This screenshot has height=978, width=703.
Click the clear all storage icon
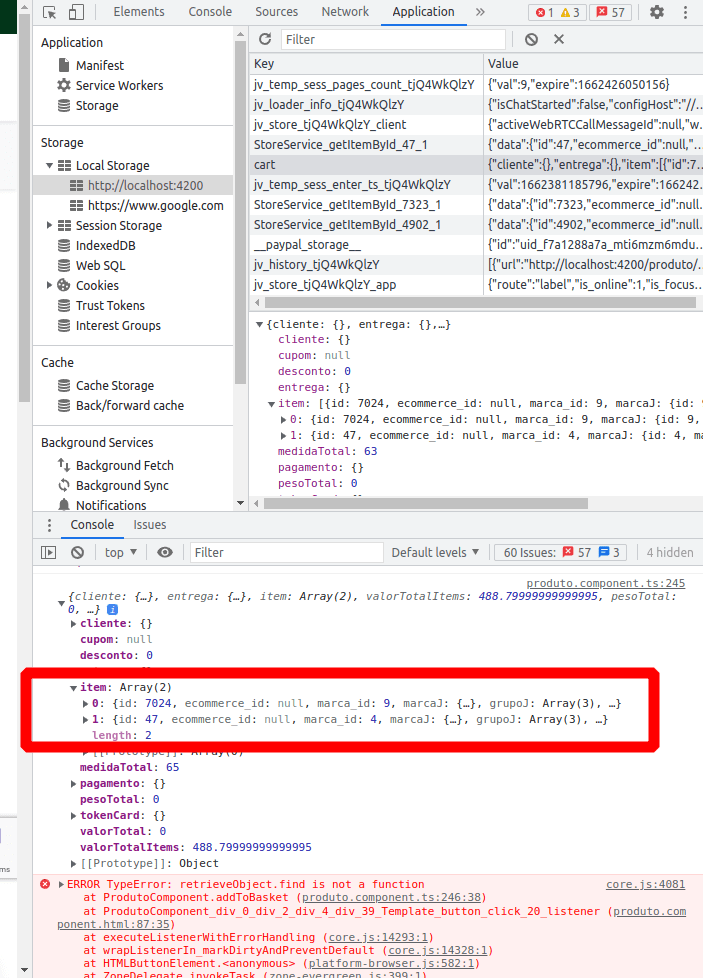click(531, 39)
